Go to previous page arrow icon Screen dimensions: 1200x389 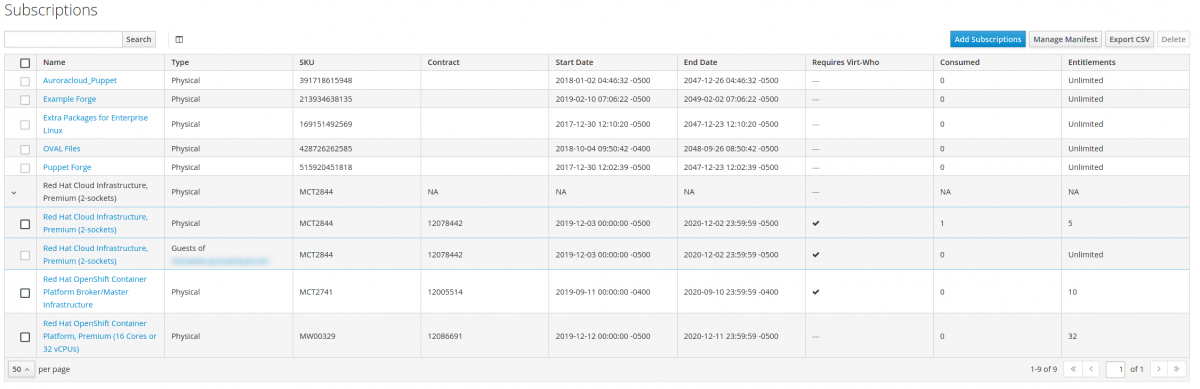pos(1093,369)
